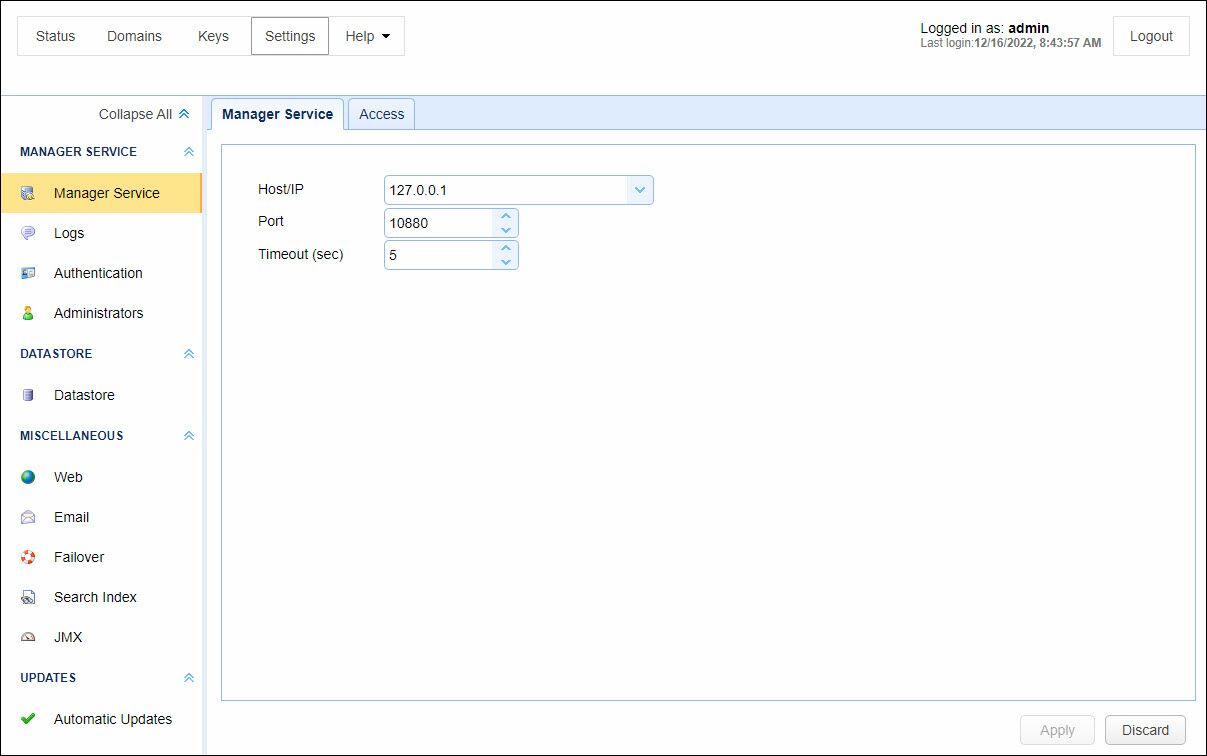Click the Last login timestamp text

[1010, 43]
